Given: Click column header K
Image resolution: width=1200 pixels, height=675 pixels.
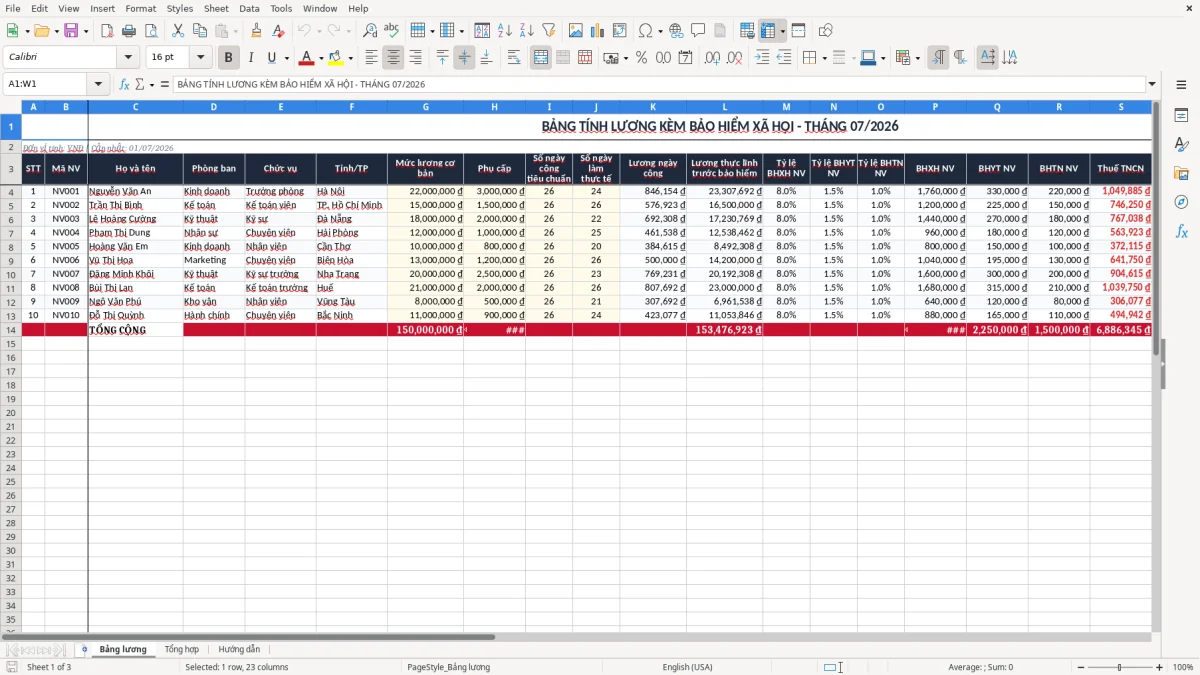Looking at the screenshot, I should click(x=653, y=107).
